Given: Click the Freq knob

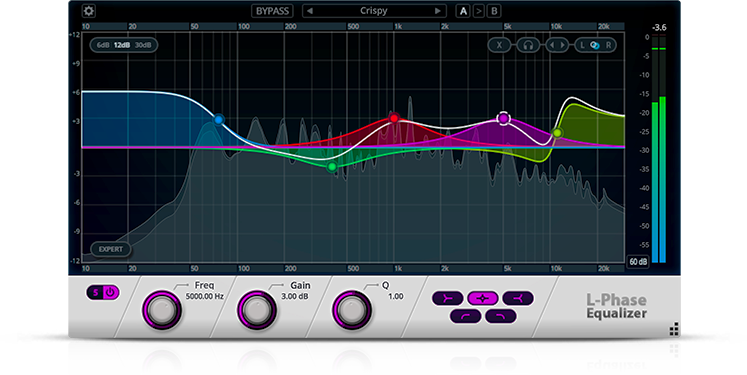Looking at the screenshot, I should [x=162, y=310].
